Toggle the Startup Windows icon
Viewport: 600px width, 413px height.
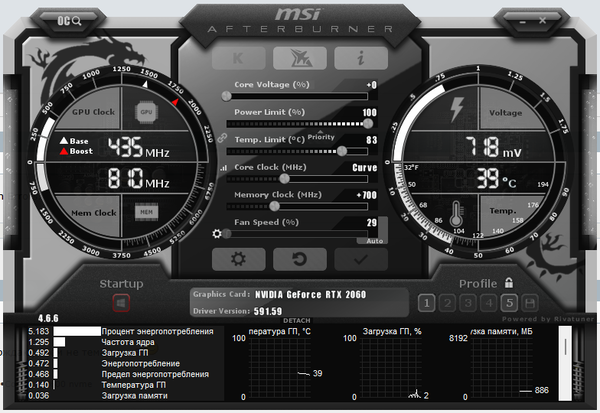121,303
